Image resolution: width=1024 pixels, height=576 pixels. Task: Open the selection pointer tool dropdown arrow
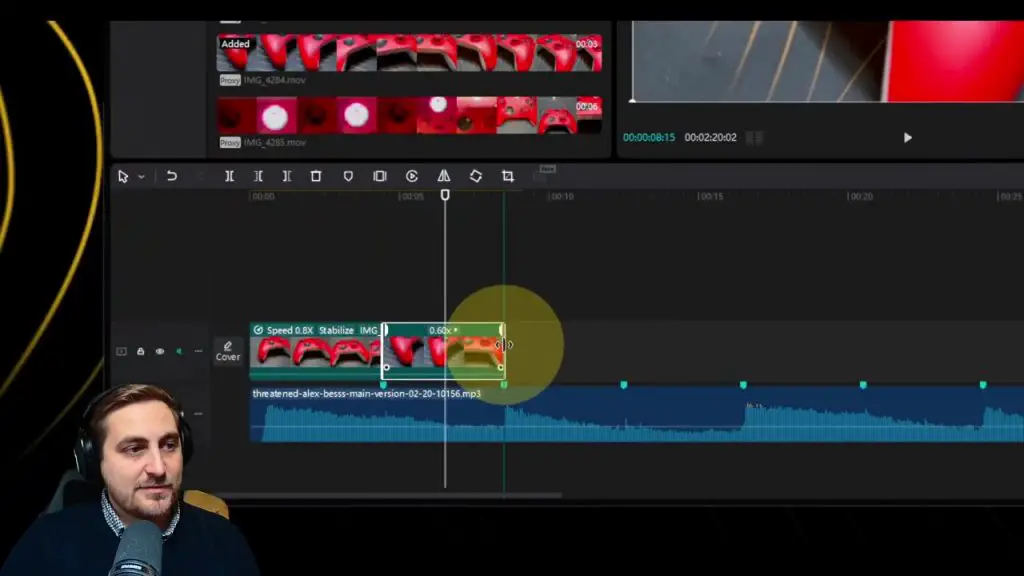point(141,177)
